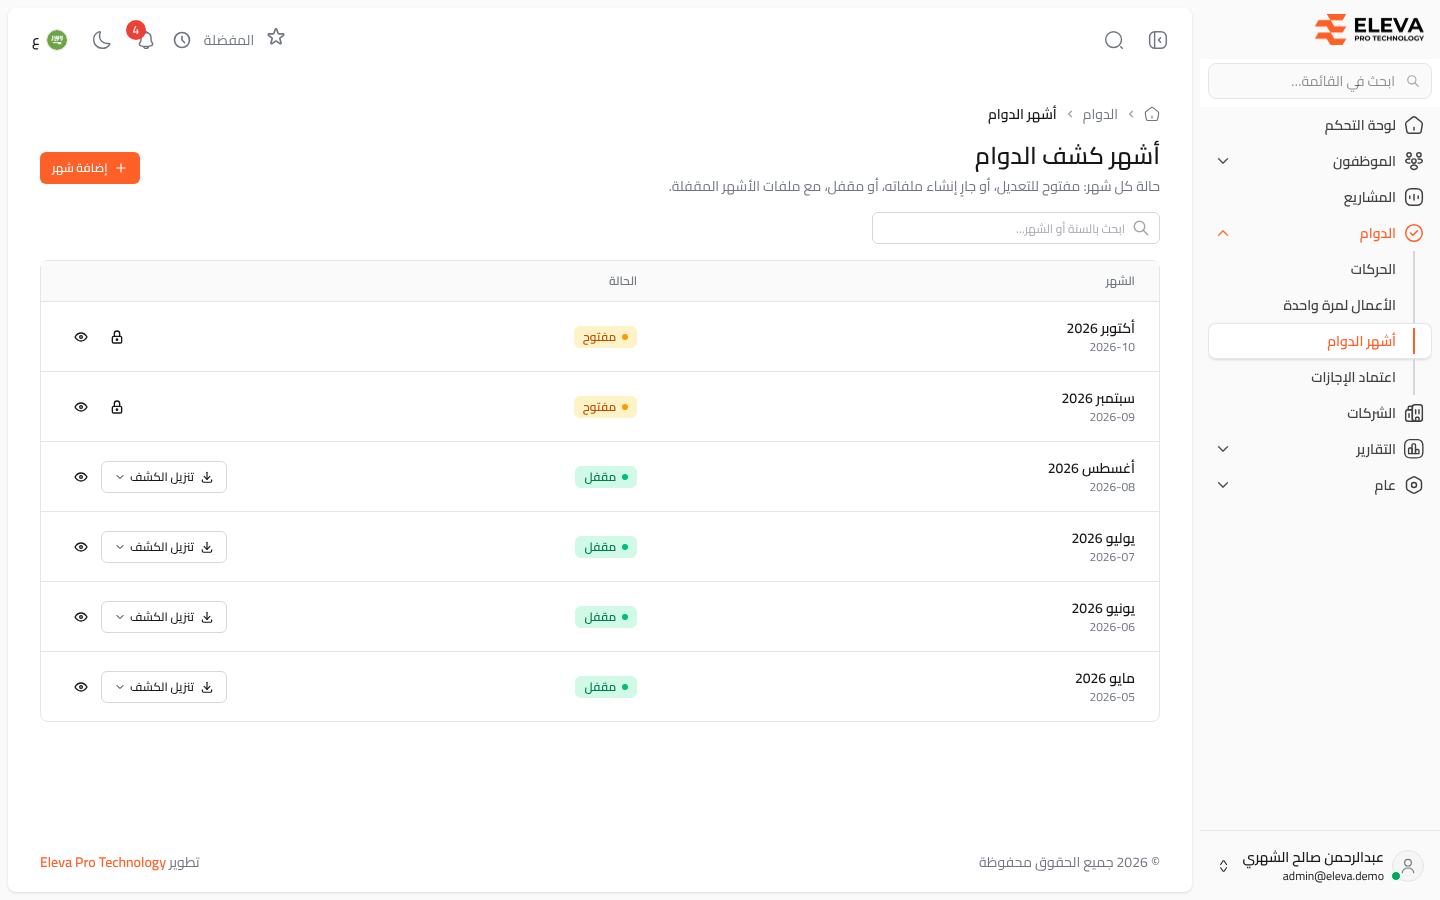The height and width of the screenshot is (900, 1440).
Task: Open المشاريع in the sidebar
Action: pos(1320,197)
